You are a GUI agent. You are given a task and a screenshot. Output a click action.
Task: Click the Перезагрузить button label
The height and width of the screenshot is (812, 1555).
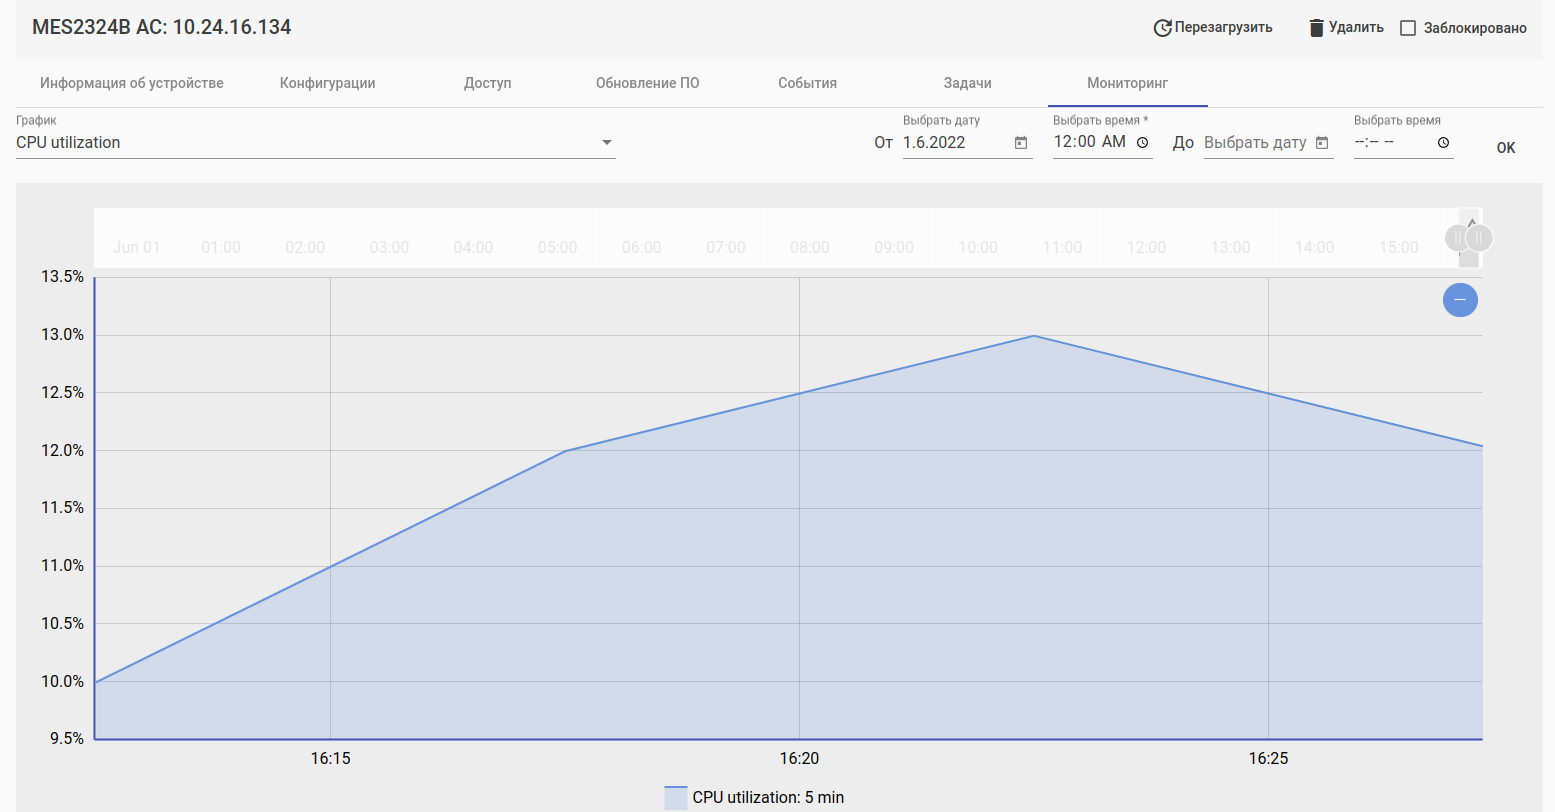1224,27
